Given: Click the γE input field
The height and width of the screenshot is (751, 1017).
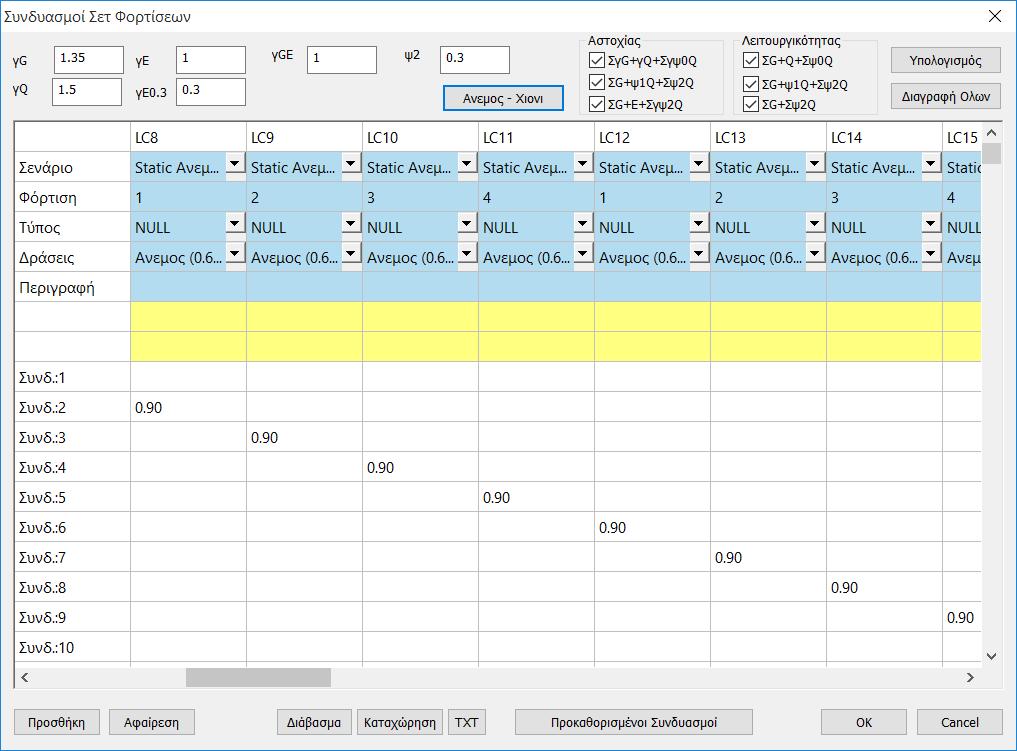Looking at the screenshot, I should click(211, 60).
